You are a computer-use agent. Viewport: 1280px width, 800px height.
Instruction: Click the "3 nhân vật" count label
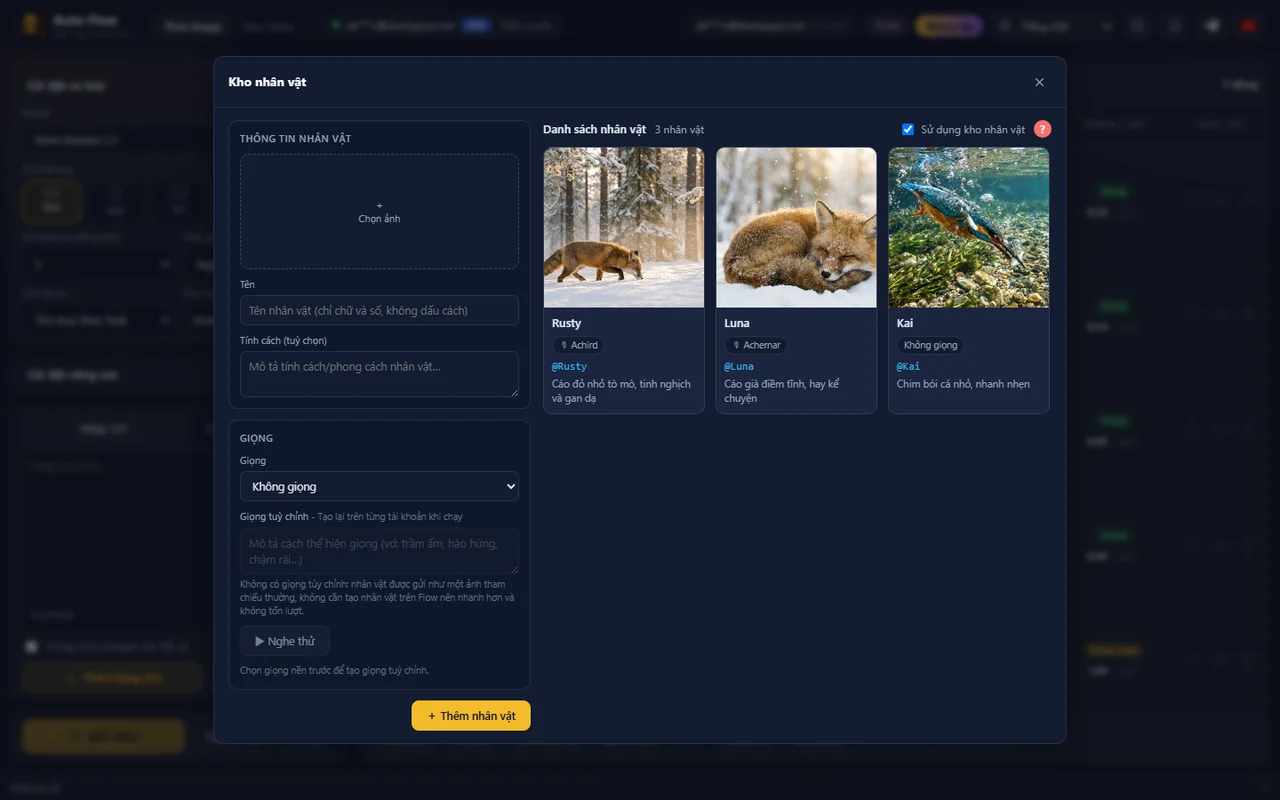coord(679,130)
